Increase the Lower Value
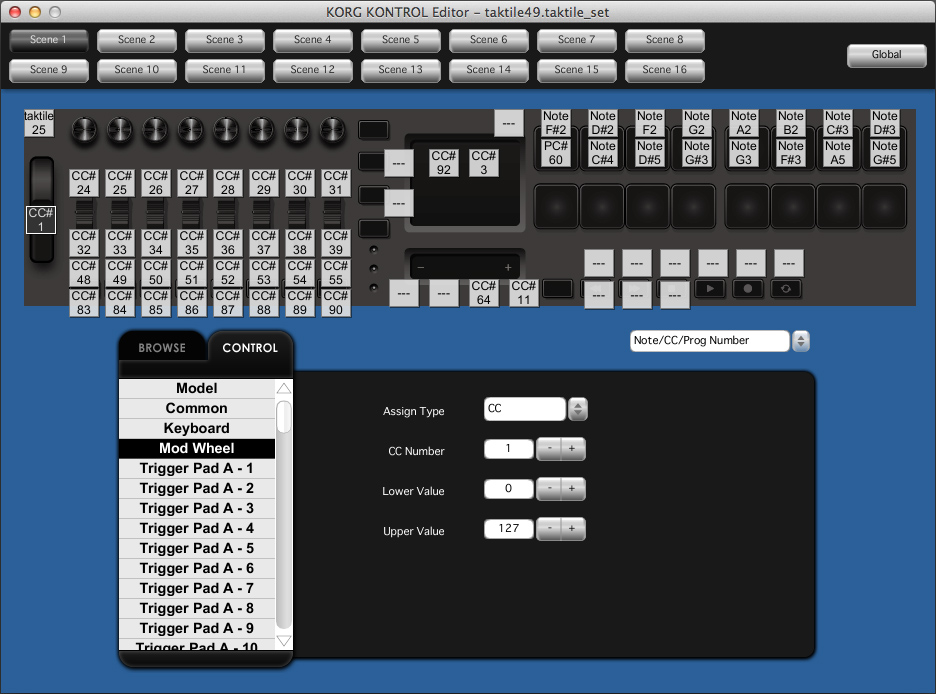Viewport: 936px width, 694px height. tap(572, 489)
